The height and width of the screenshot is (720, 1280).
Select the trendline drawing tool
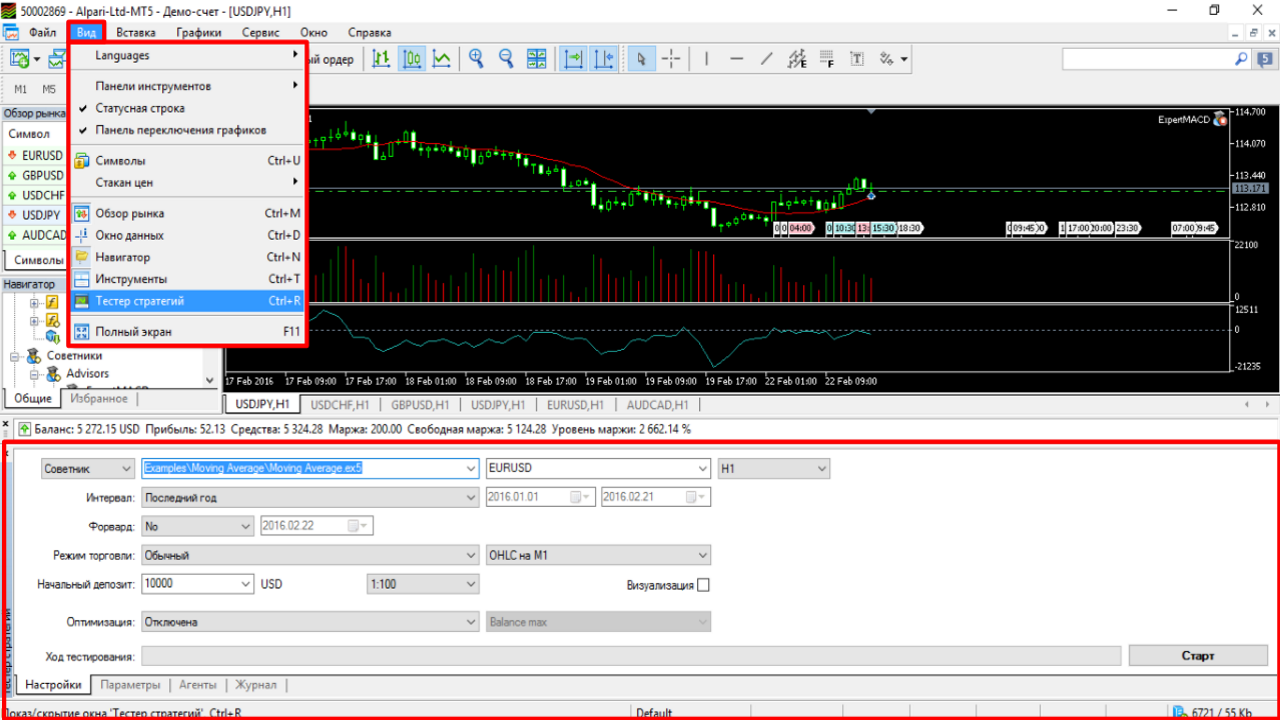click(x=767, y=59)
